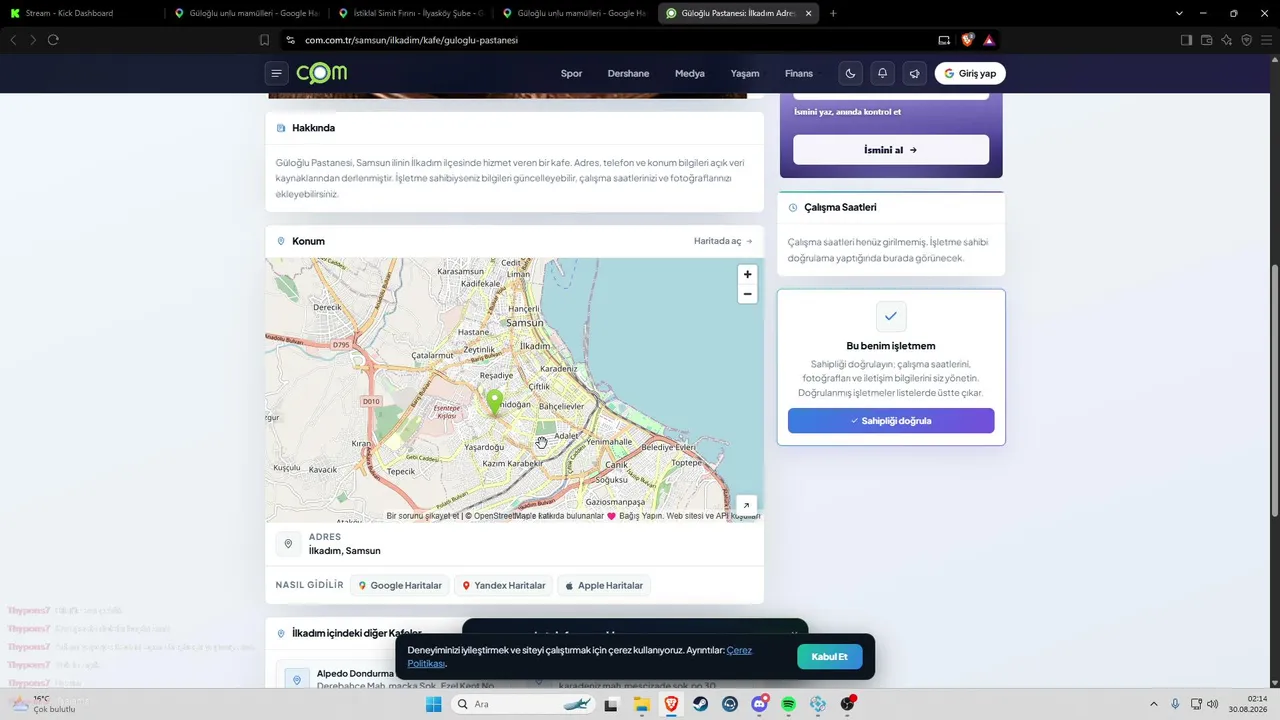Open the volume control in system tray

coord(1212,704)
